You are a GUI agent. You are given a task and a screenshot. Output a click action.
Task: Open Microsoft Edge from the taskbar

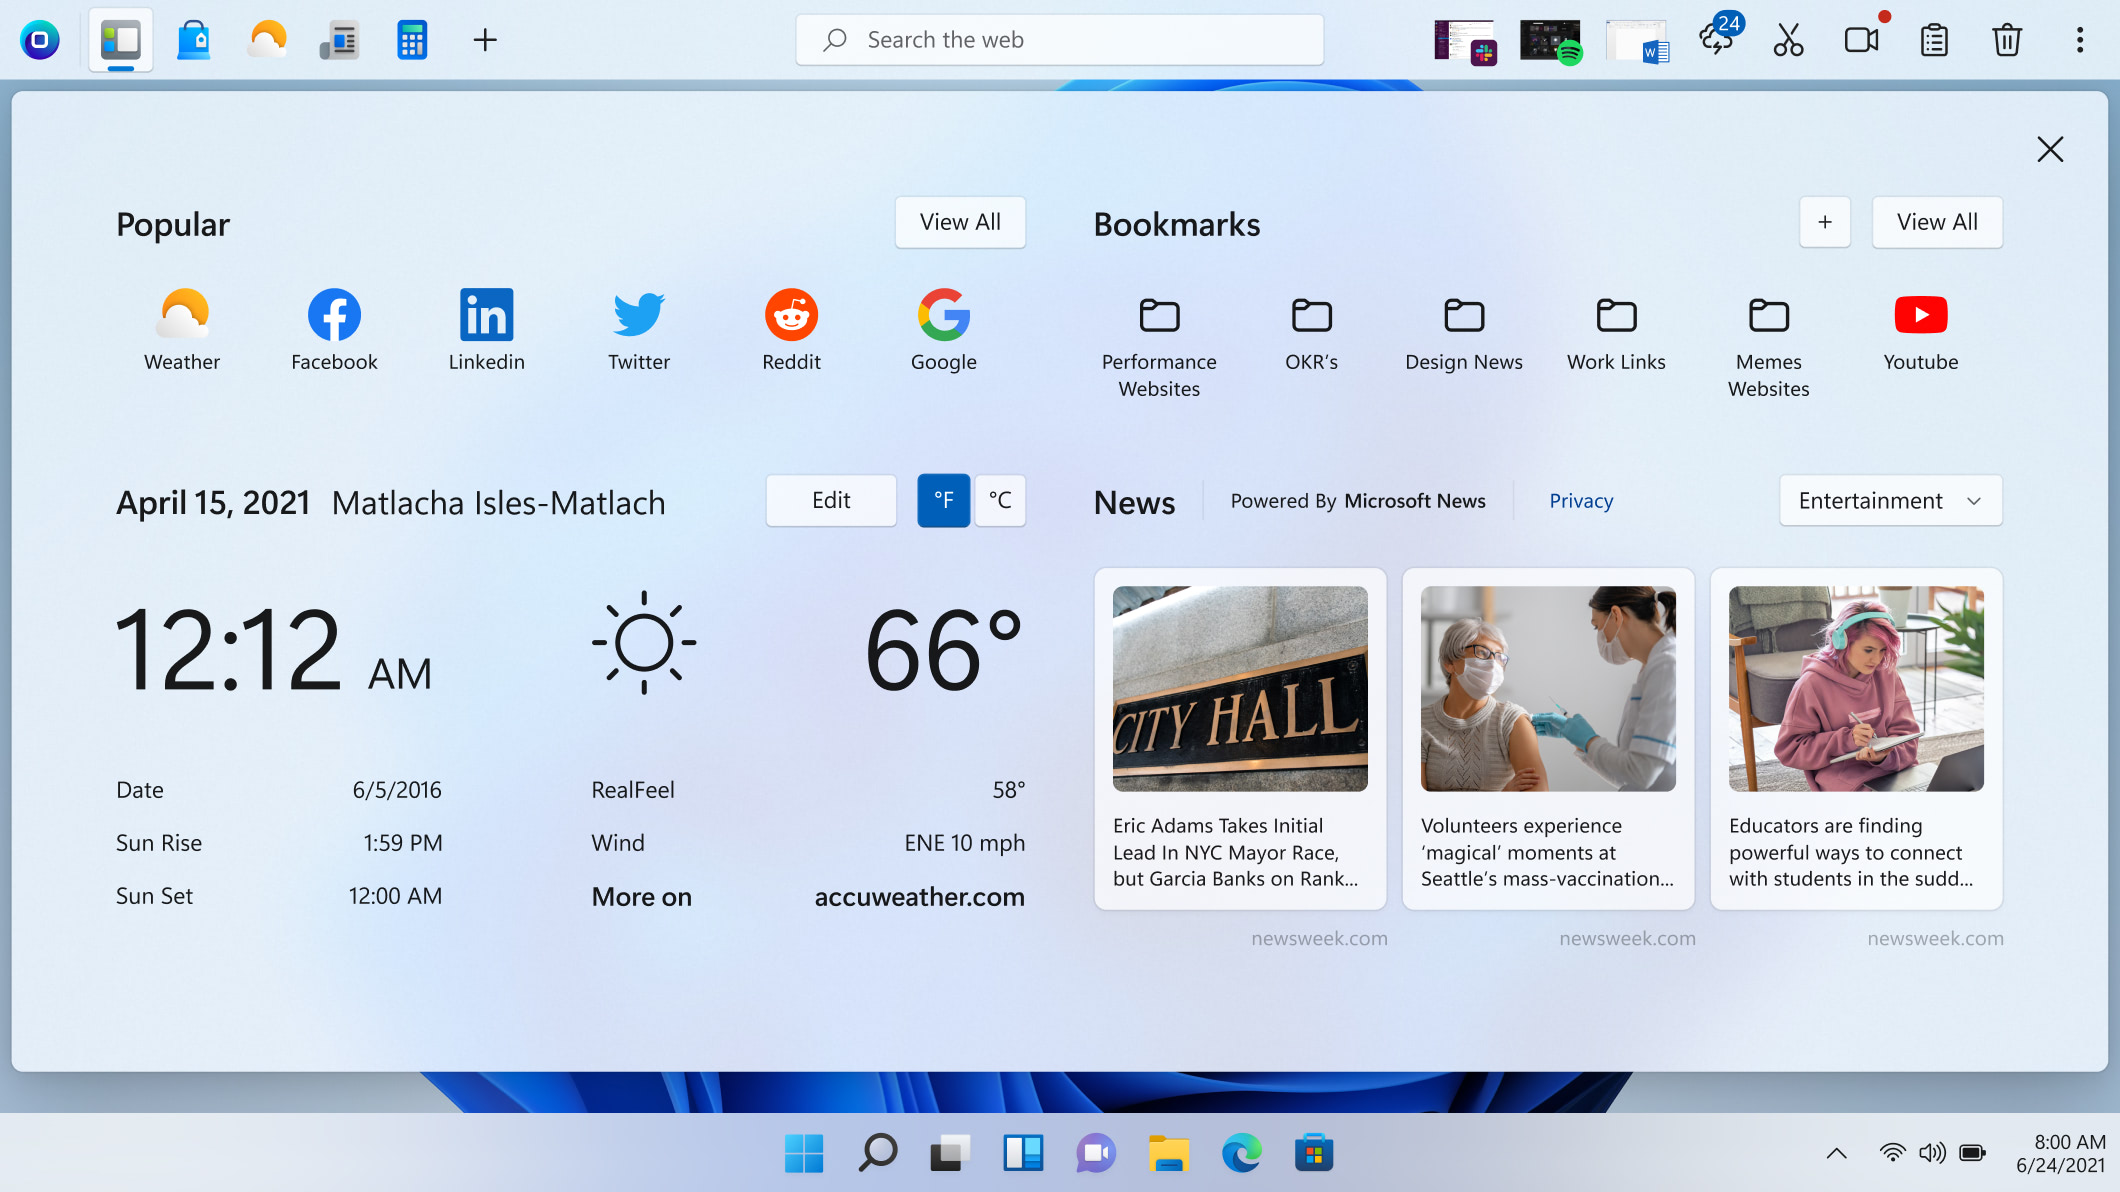[1241, 1153]
